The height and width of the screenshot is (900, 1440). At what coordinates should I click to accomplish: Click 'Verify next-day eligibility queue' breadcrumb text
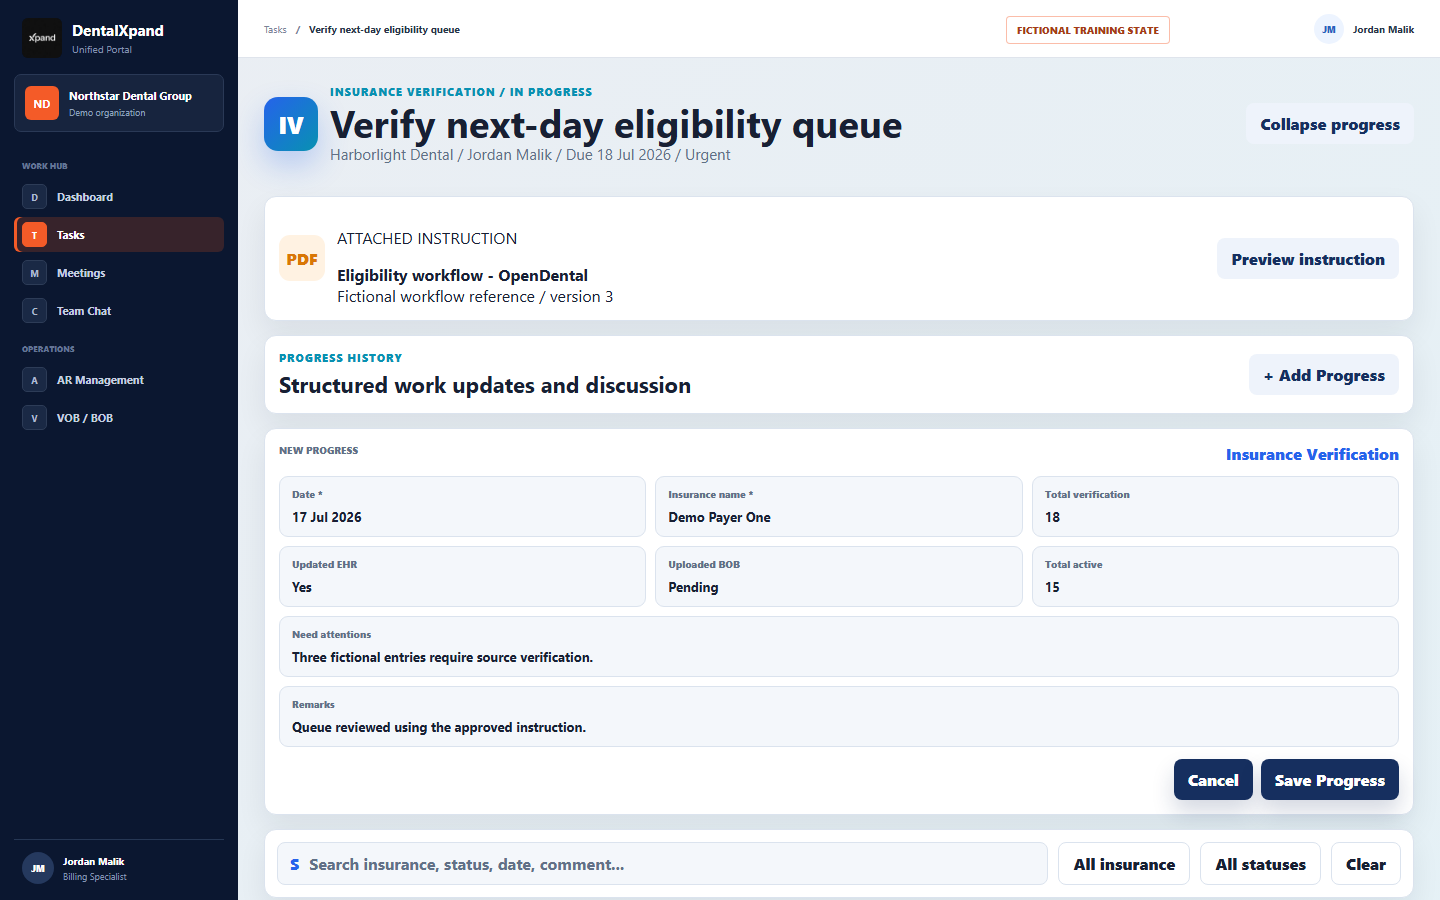[384, 30]
